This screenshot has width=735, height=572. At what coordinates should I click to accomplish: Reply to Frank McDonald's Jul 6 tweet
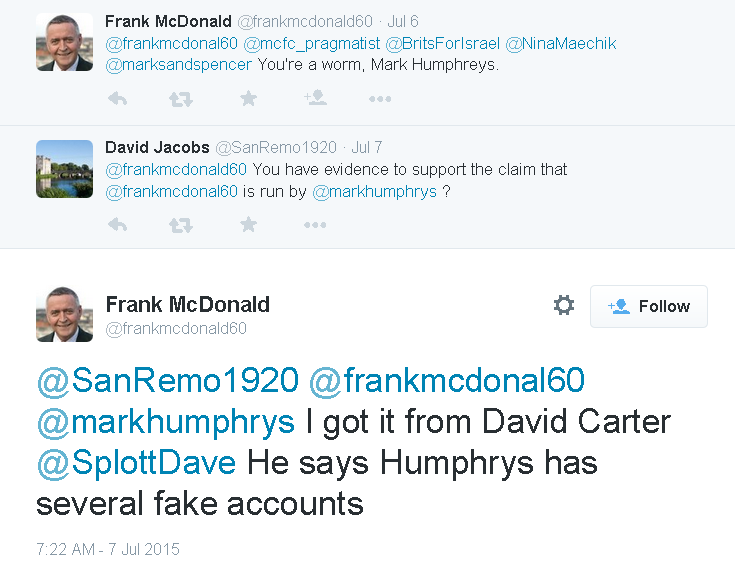click(x=117, y=99)
